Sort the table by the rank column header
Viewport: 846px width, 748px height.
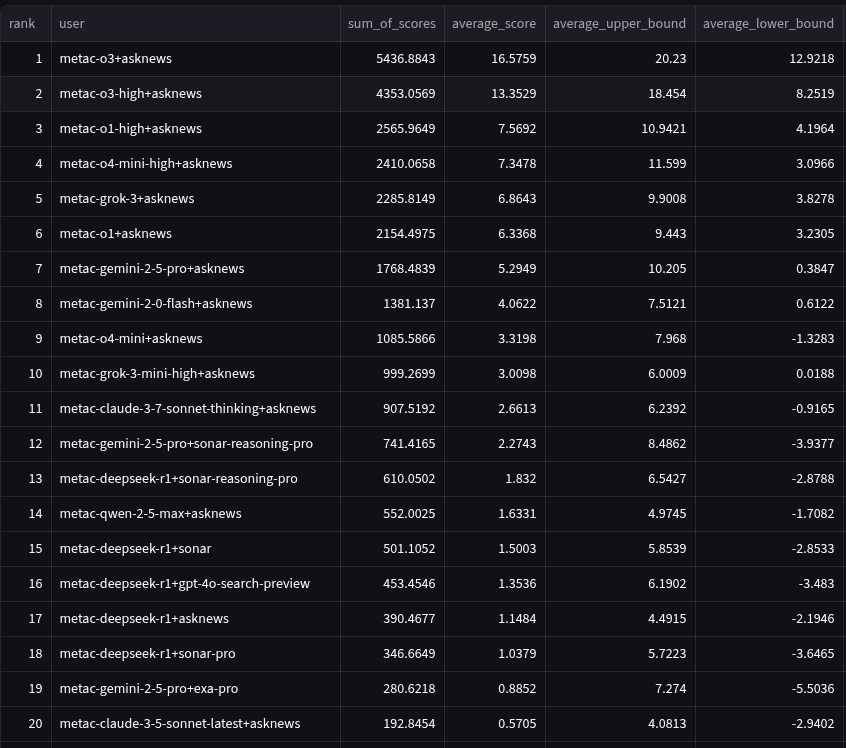(x=23, y=23)
